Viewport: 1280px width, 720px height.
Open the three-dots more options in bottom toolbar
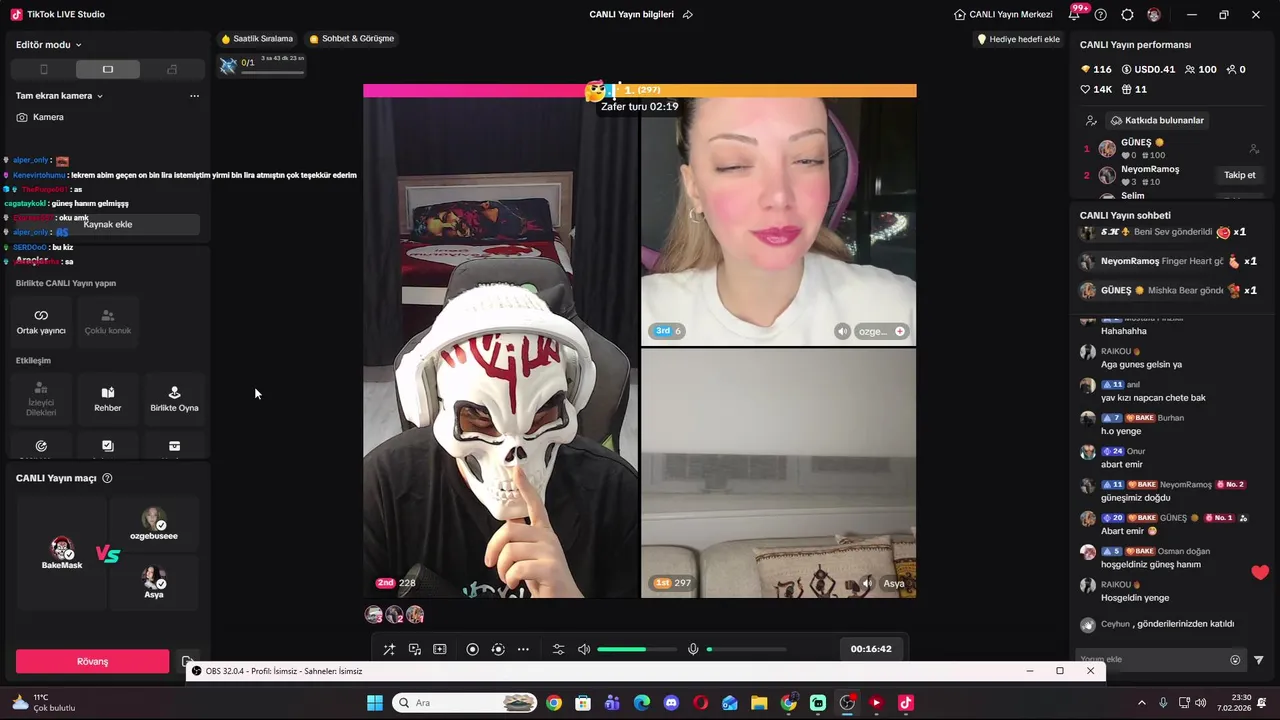pyautogui.click(x=523, y=649)
